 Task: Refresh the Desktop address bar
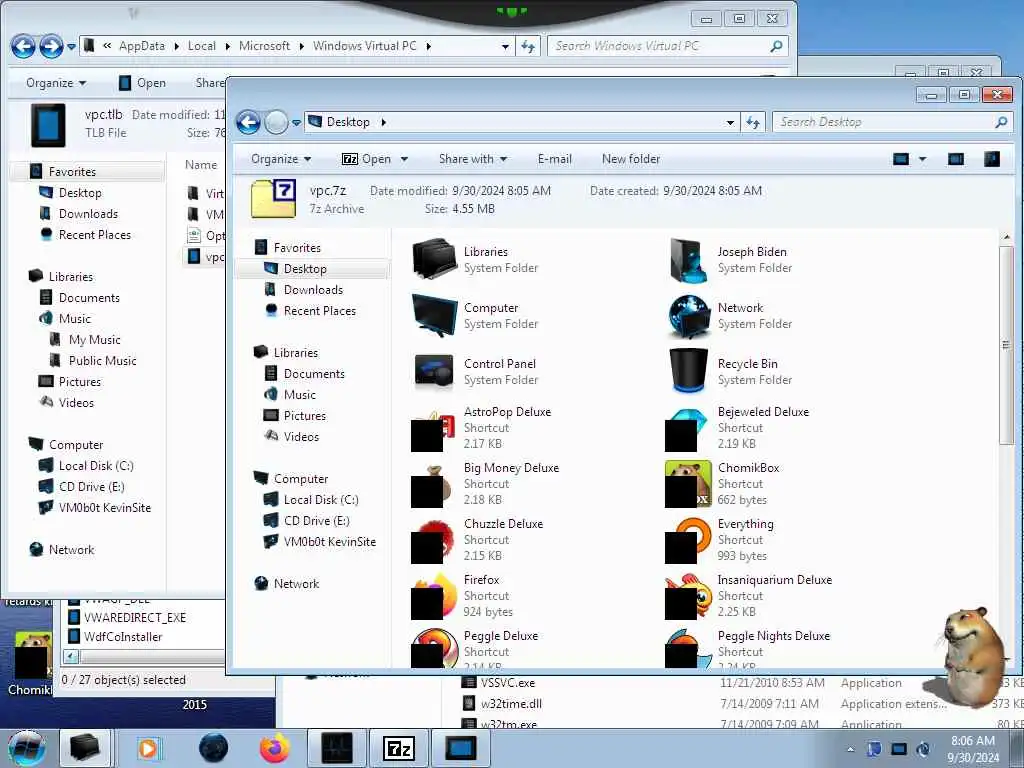click(x=753, y=122)
